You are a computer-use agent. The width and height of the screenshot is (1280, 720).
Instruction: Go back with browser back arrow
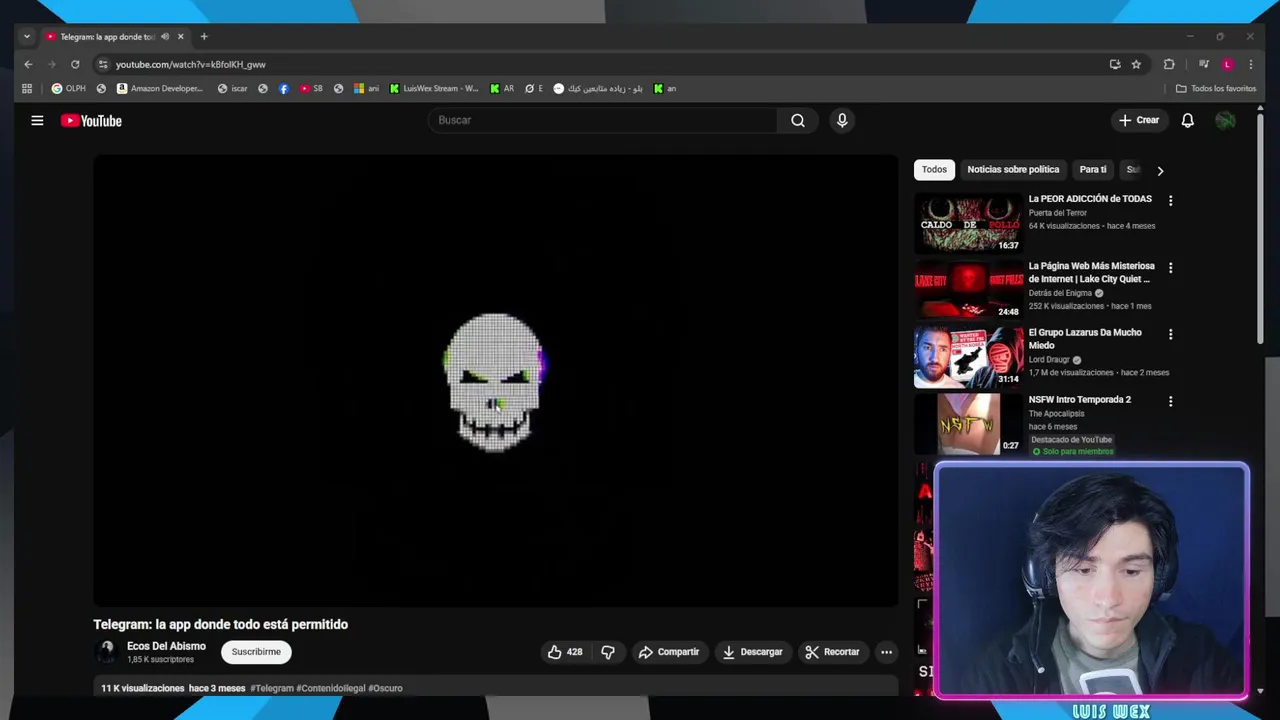(x=28, y=64)
